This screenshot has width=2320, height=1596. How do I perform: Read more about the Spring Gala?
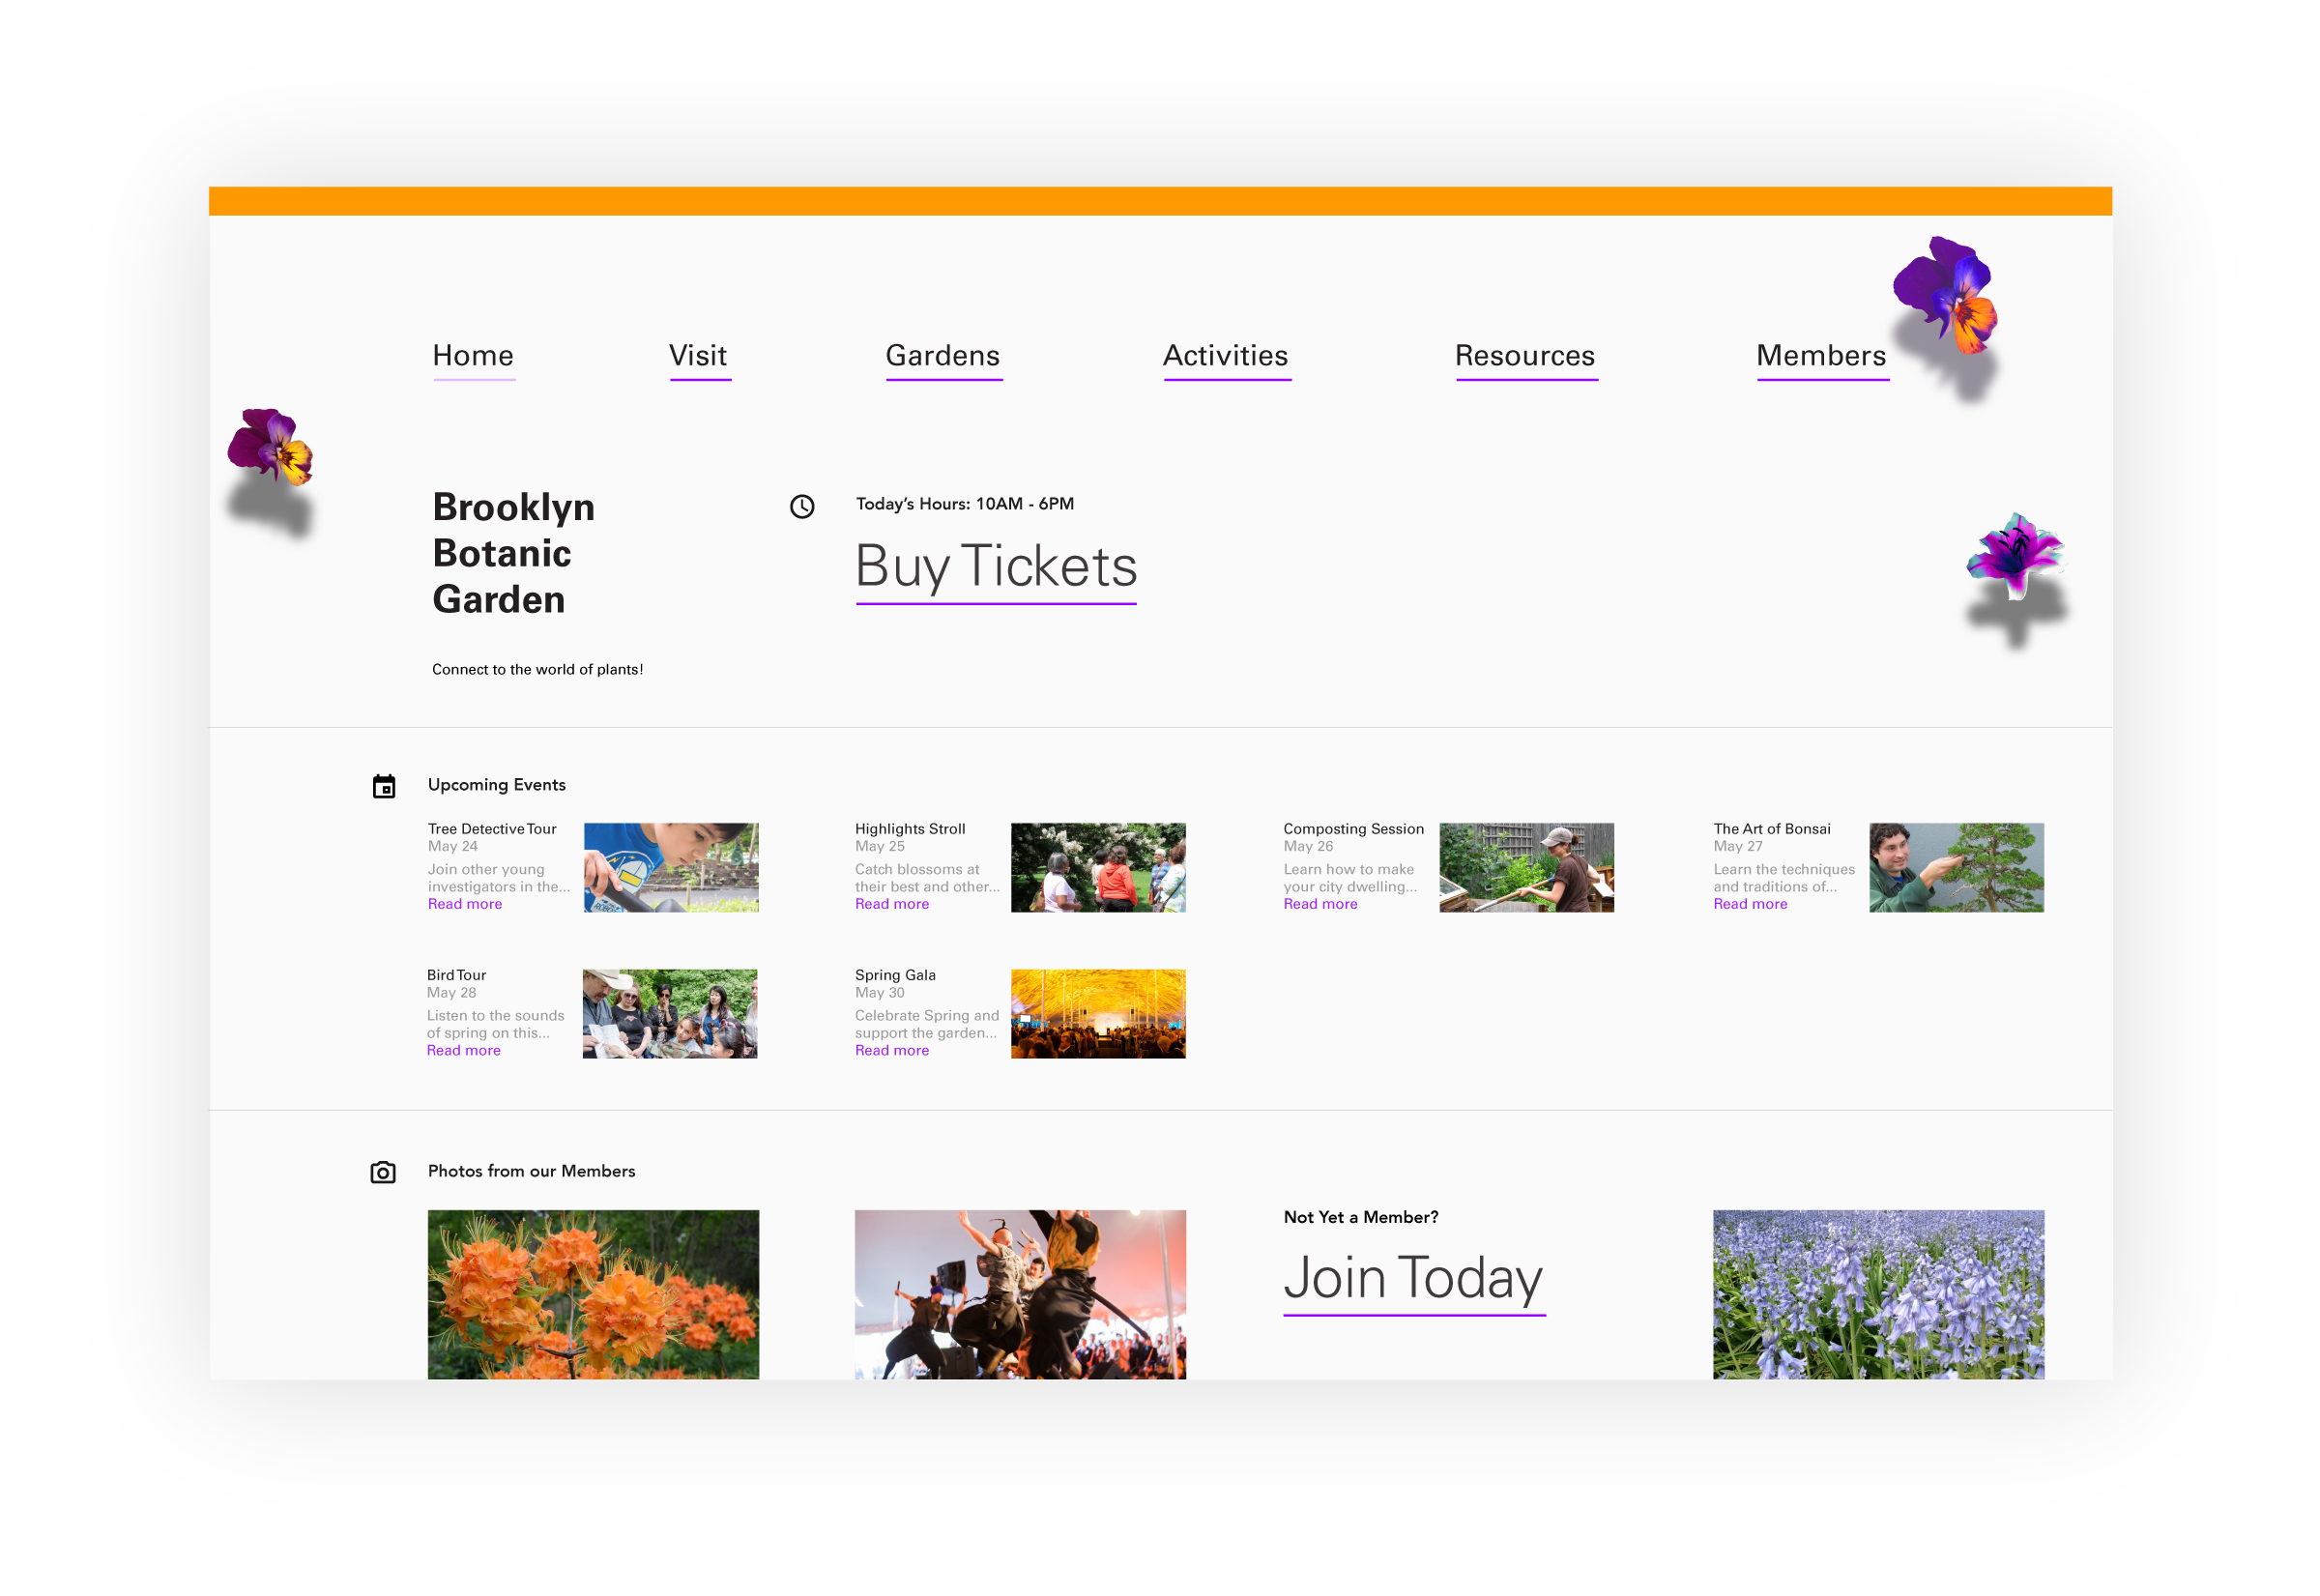pos(892,1050)
